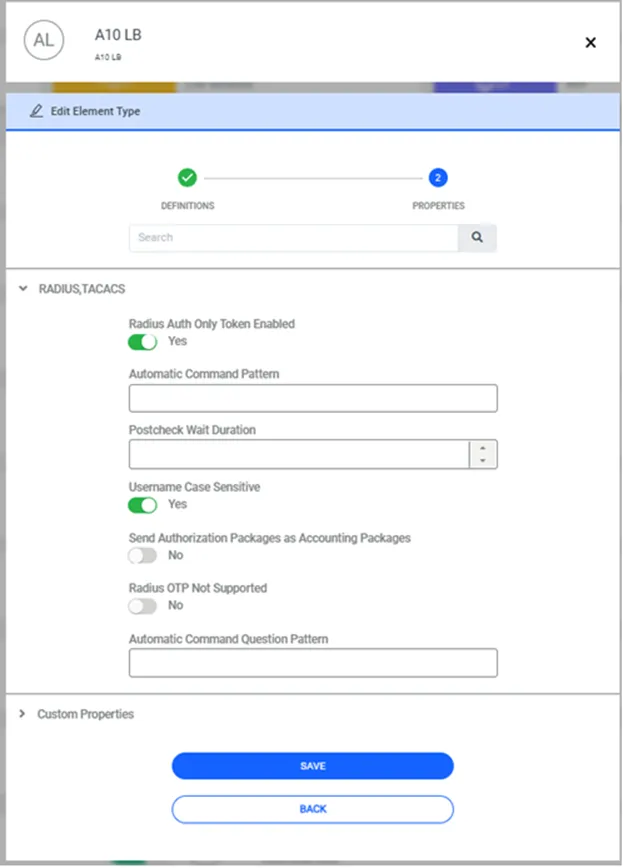Click the Edit Element Type header text

(x=95, y=111)
